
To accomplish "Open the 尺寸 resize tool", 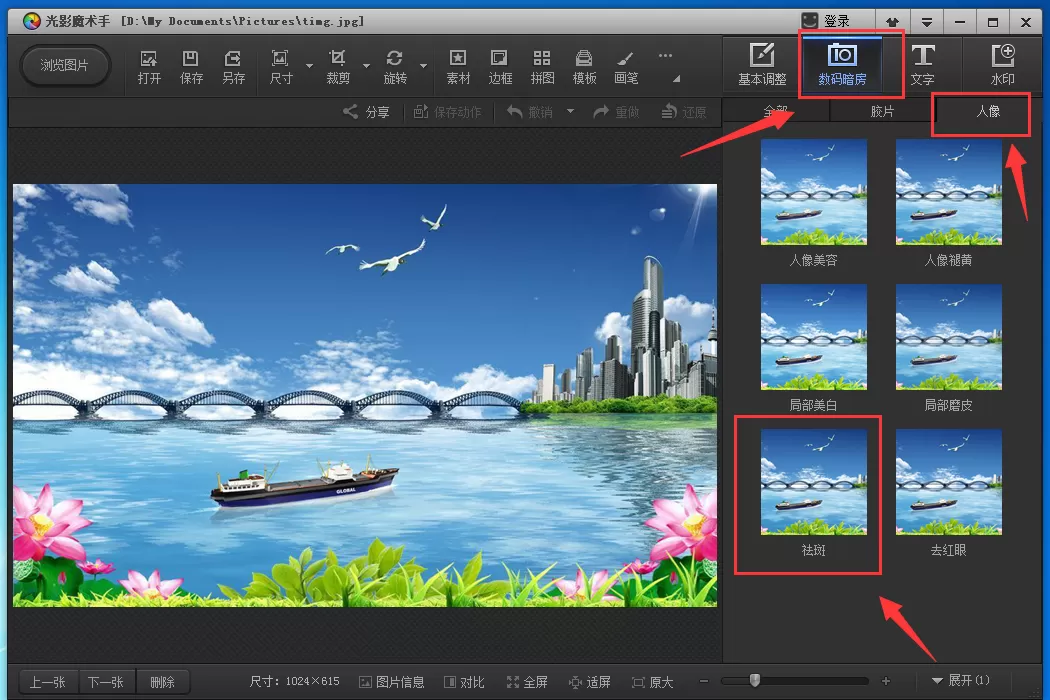I will [281, 67].
